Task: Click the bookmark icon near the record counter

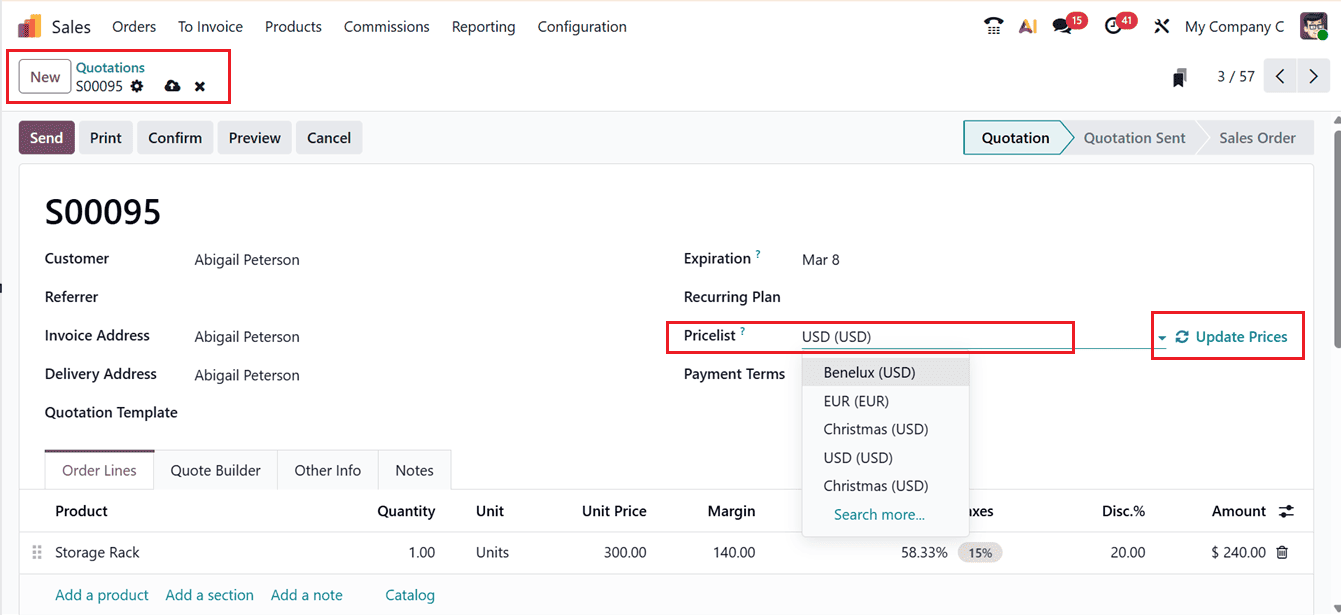Action: pos(1179,76)
